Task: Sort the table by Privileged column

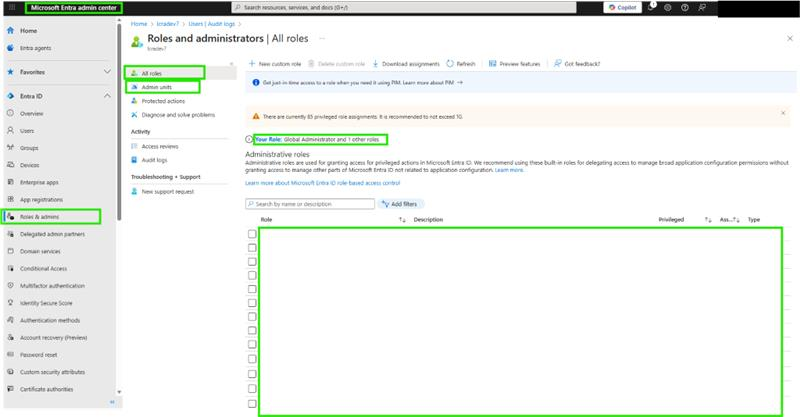Action: (708, 220)
